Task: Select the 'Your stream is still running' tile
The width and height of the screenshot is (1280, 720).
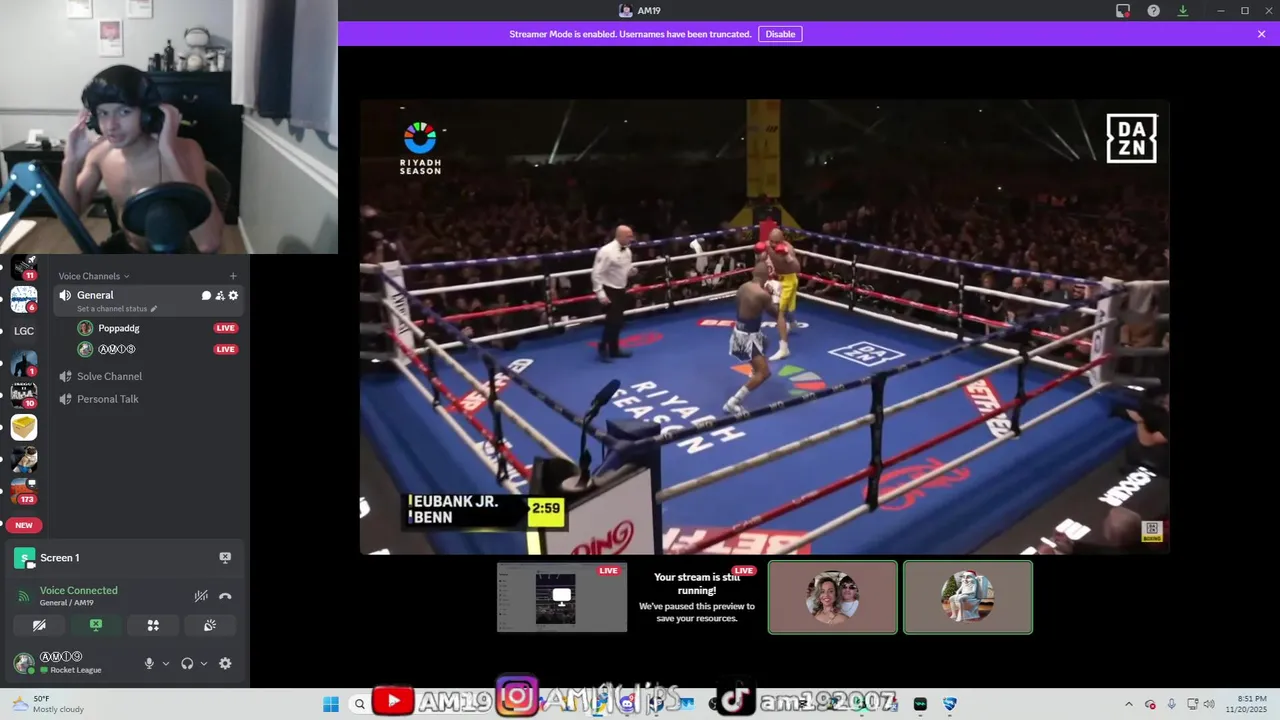Action: pos(697,597)
